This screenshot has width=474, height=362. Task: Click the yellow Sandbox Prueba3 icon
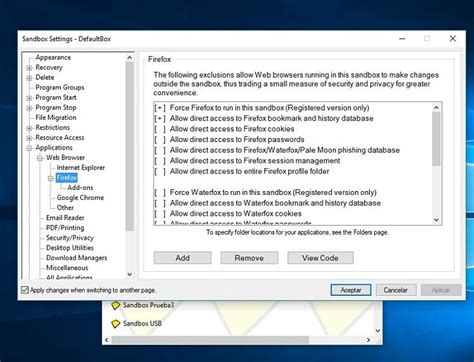click(115, 305)
